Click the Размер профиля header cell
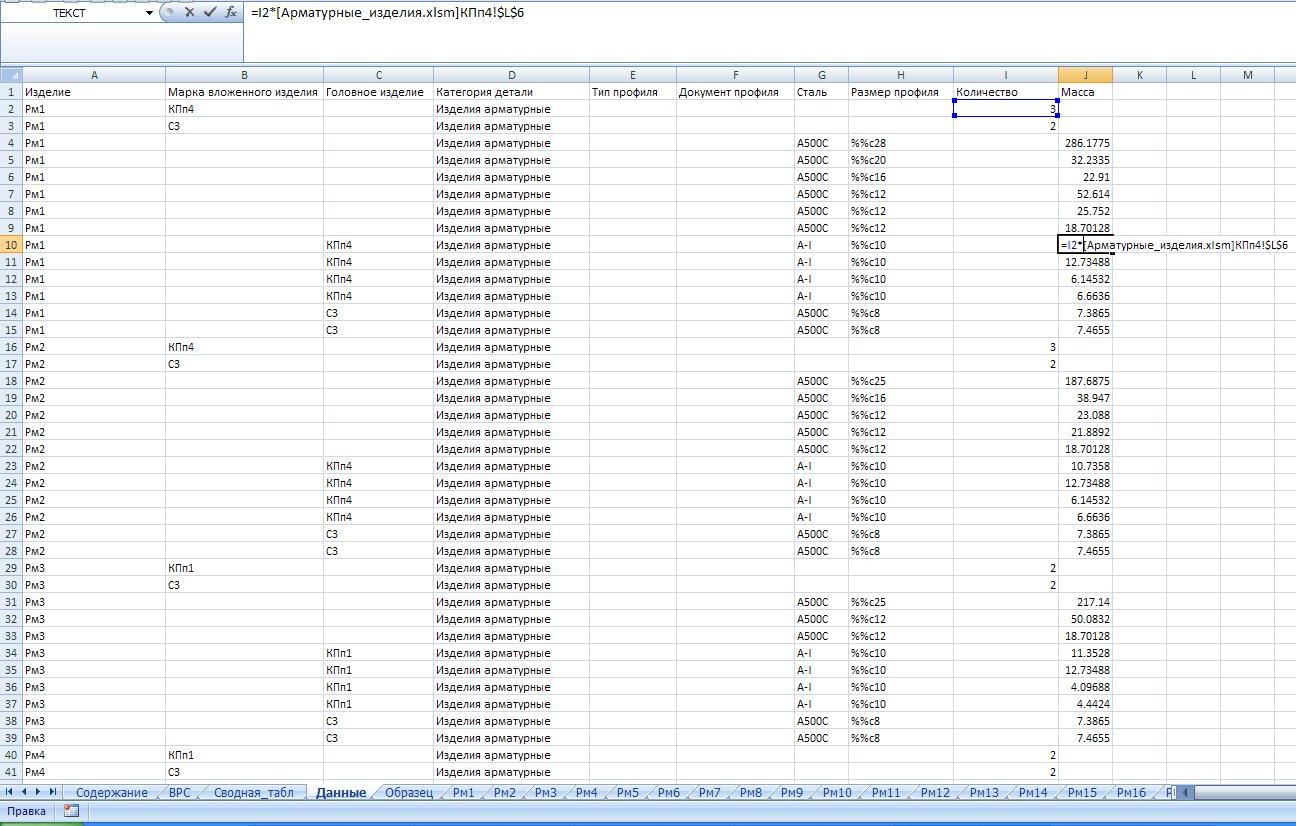The image size is (1296, 826). point(900,92)
